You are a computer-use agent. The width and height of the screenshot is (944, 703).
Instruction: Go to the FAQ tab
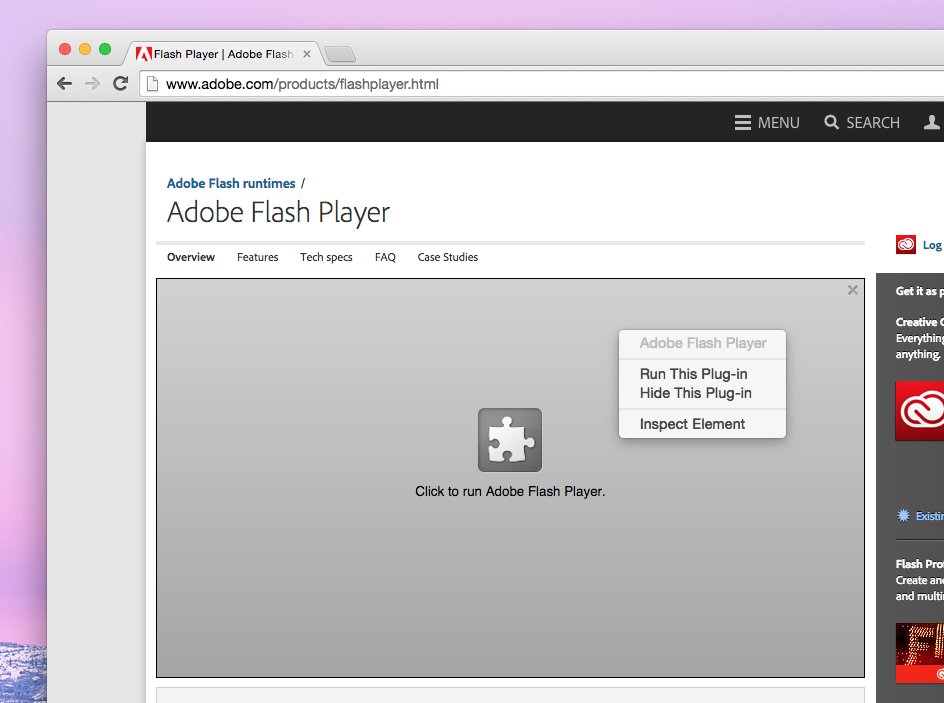tap(385, 257)
